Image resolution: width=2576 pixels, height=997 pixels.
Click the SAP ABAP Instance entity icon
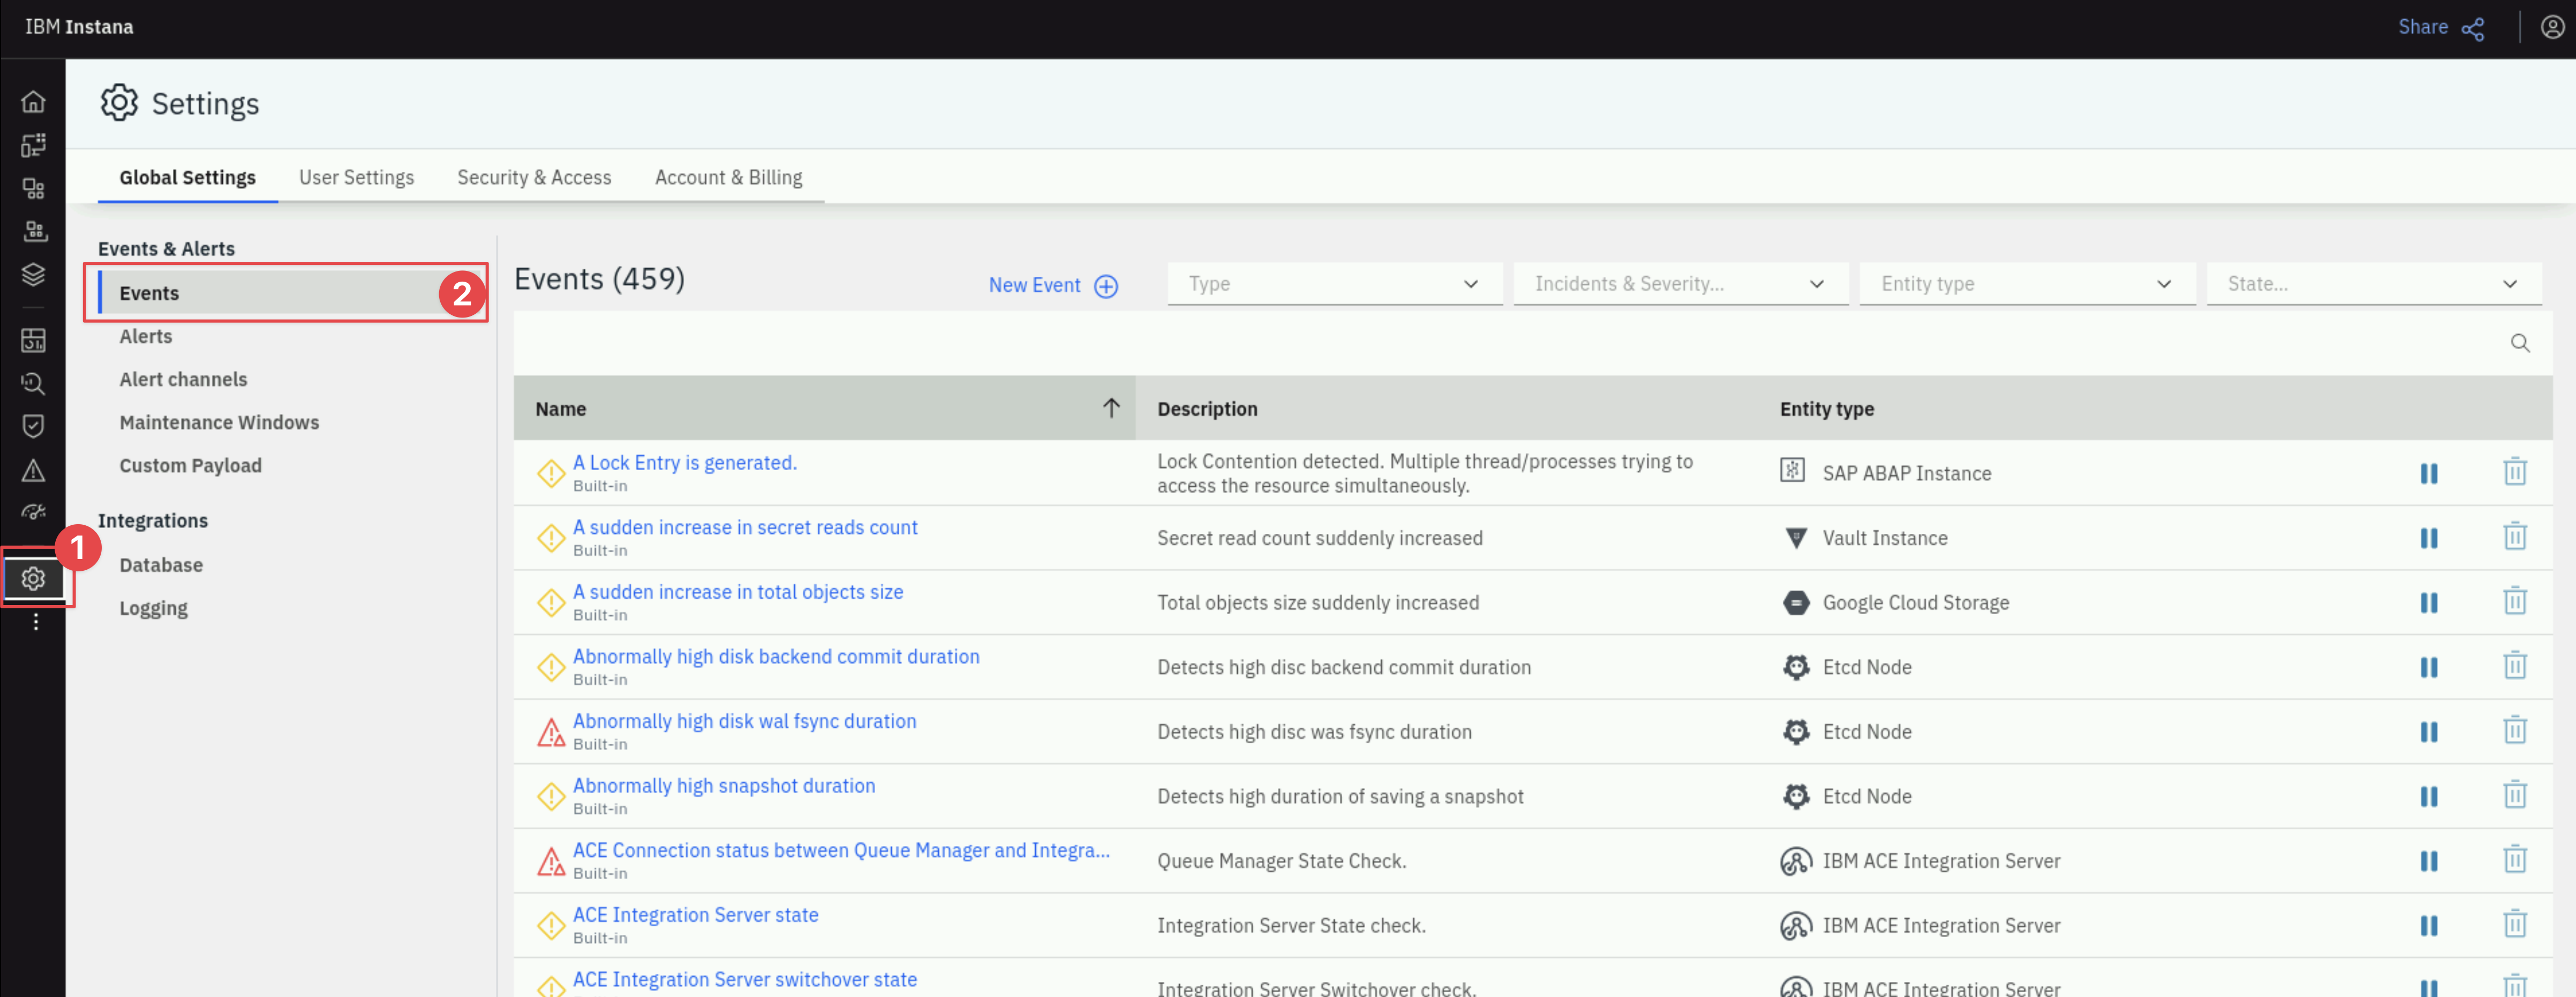(1792, 471)
